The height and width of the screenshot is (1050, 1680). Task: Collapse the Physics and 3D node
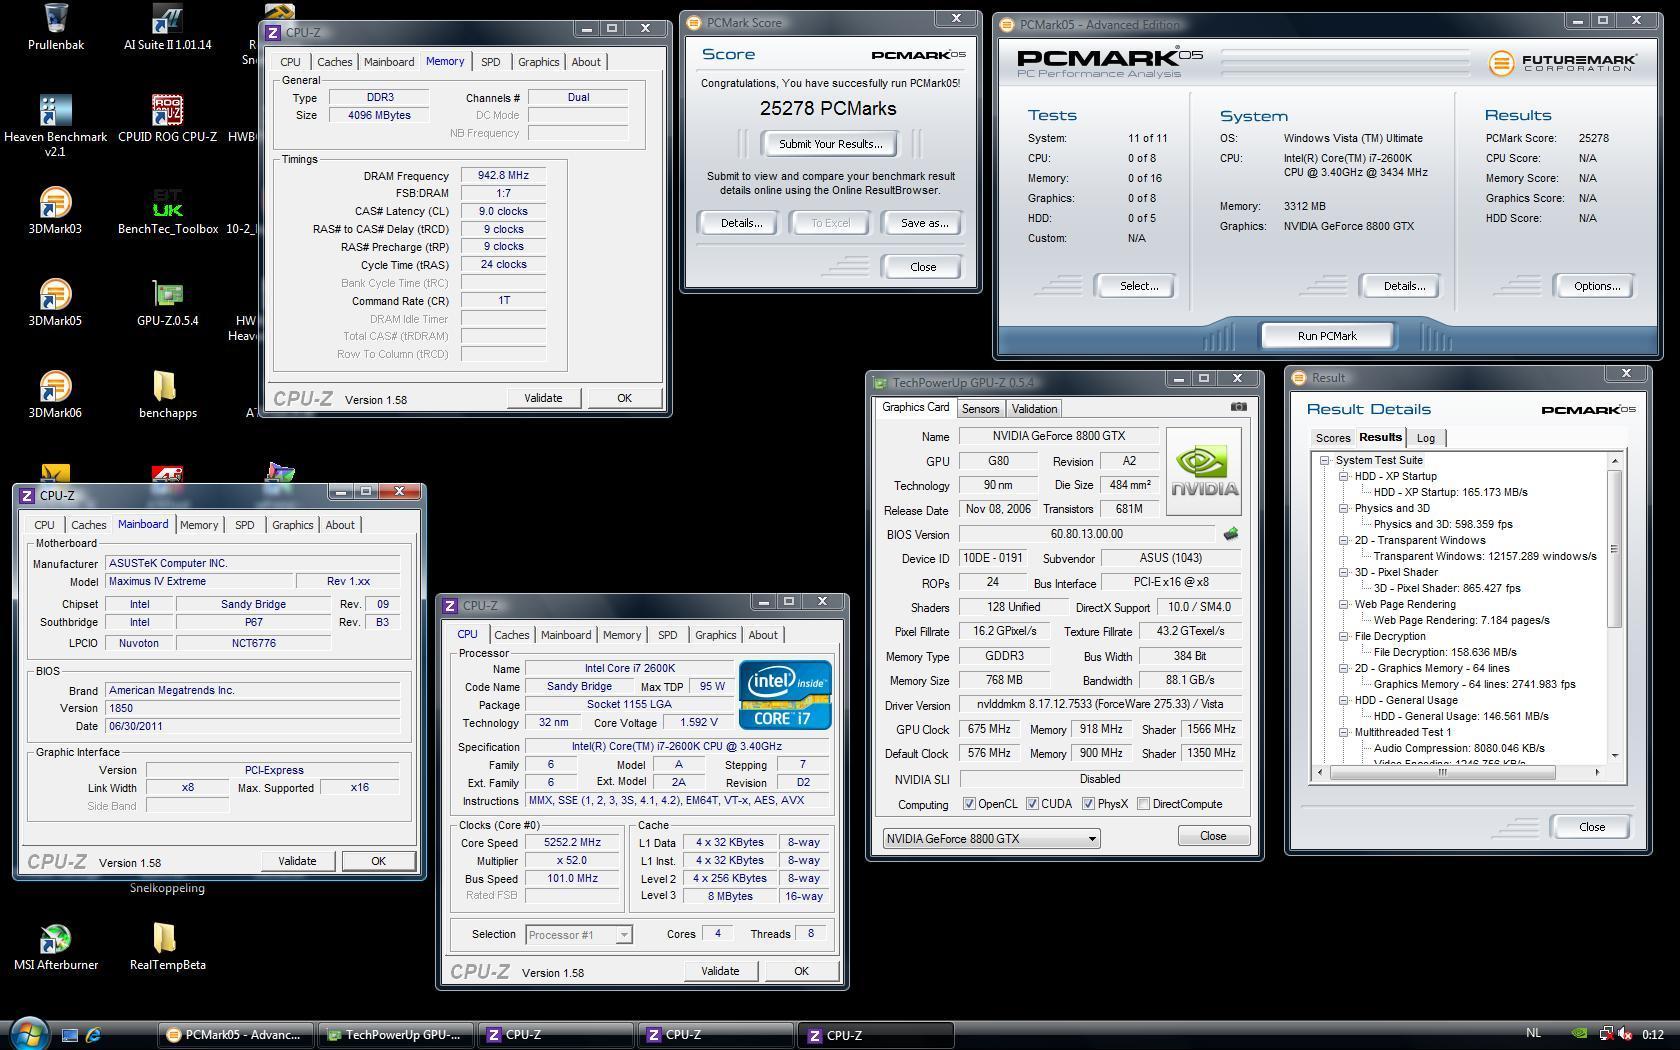point(1344,508)
